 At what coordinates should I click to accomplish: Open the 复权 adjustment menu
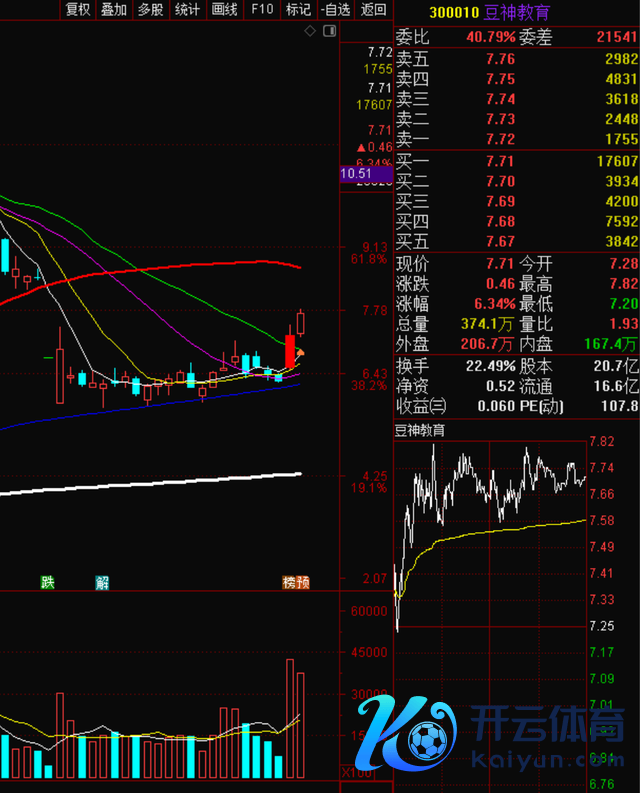(x=77, y=10)
